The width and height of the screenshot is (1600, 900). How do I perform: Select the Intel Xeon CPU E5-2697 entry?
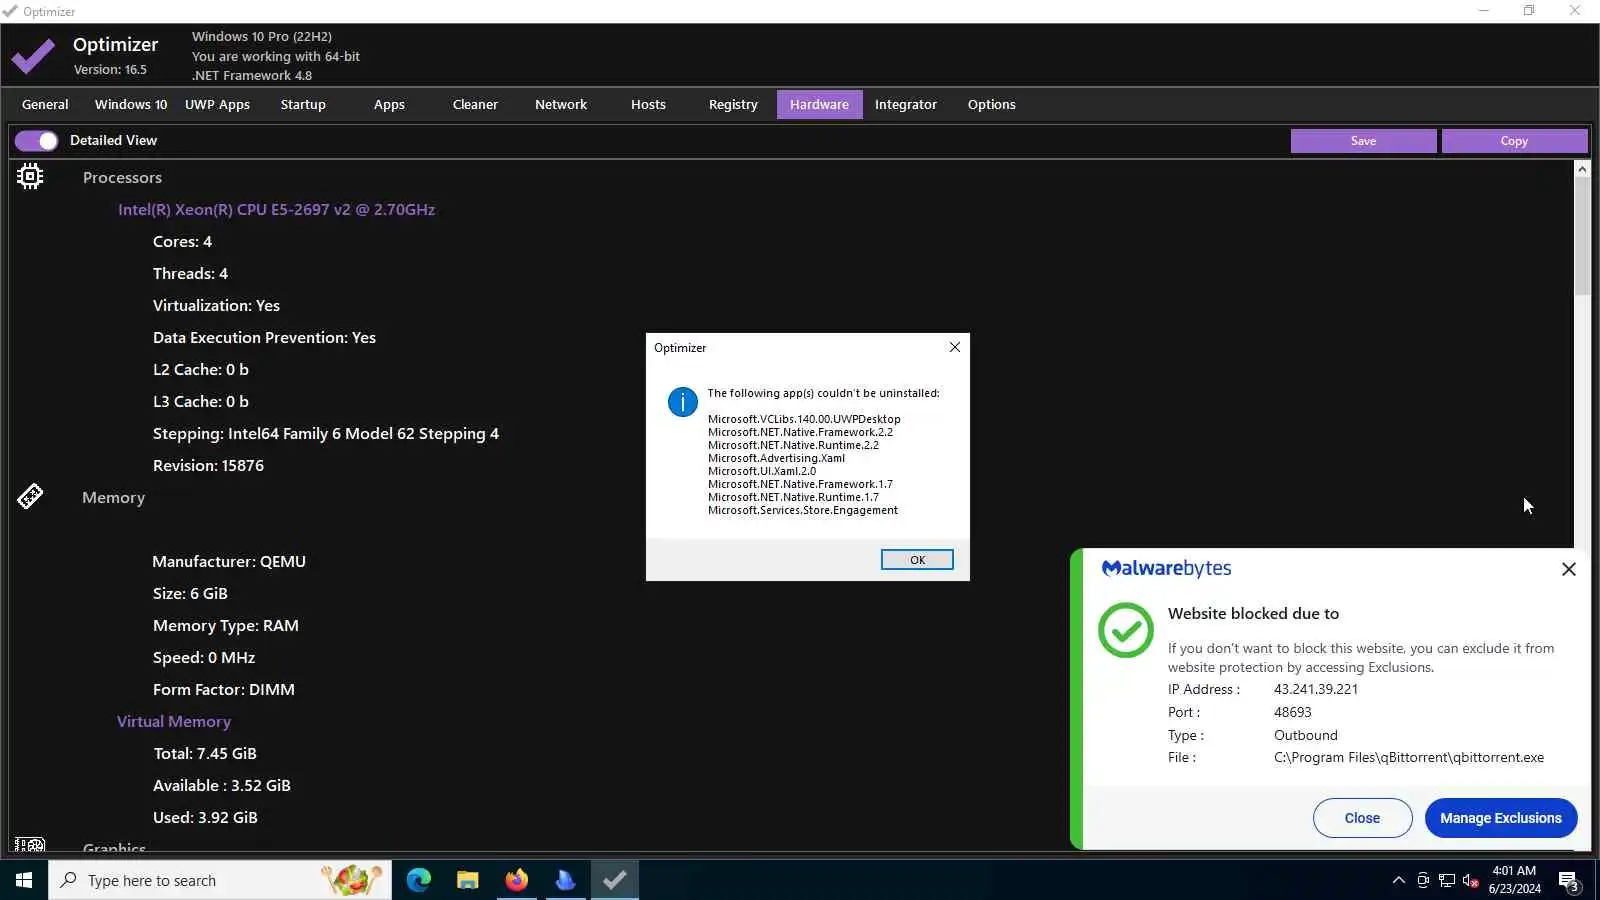276,209
